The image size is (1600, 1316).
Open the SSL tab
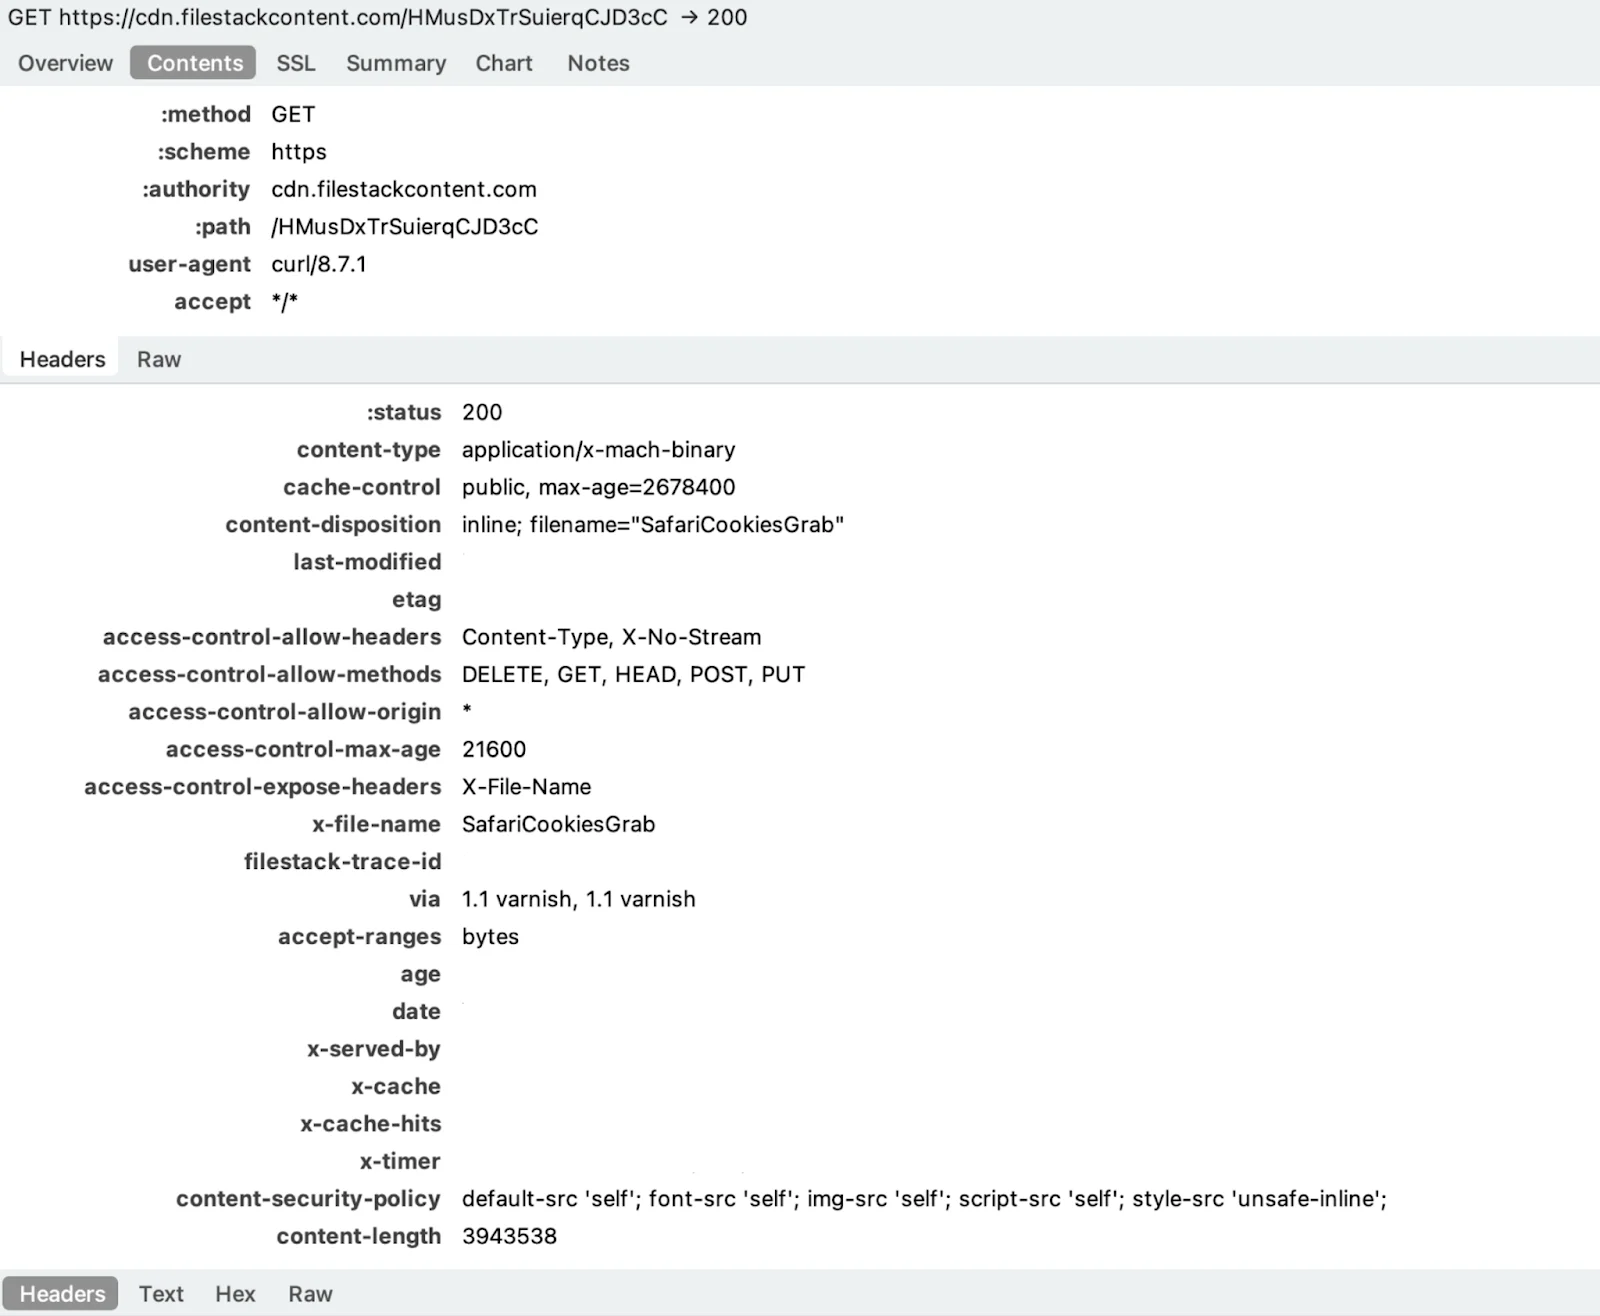(295, 63)
